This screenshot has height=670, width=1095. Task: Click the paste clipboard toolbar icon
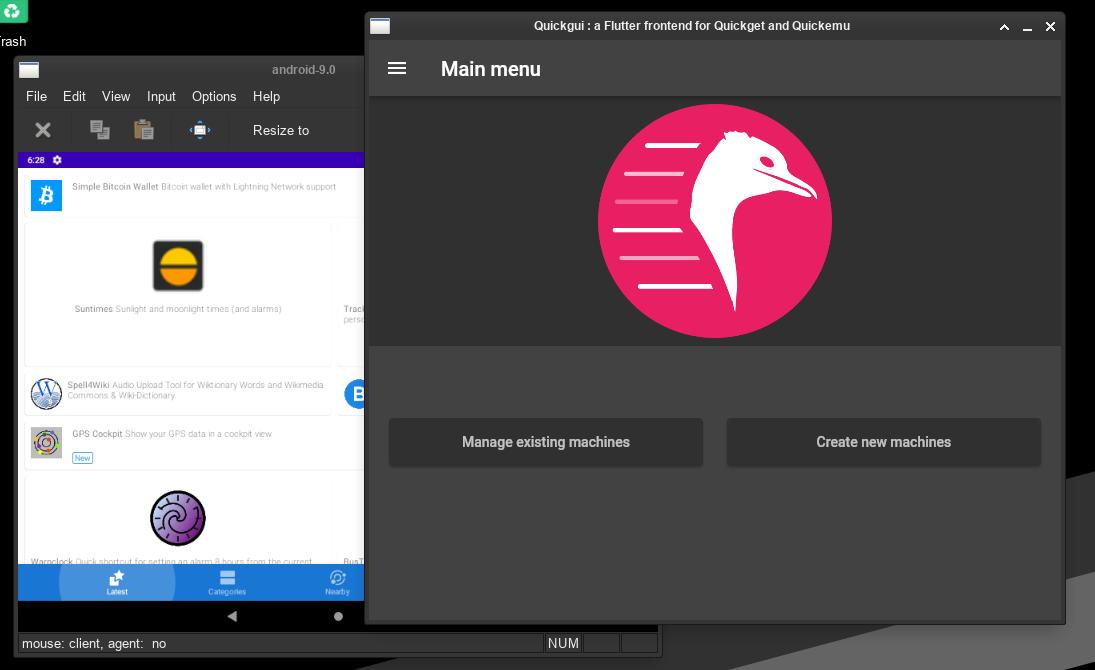144,130
